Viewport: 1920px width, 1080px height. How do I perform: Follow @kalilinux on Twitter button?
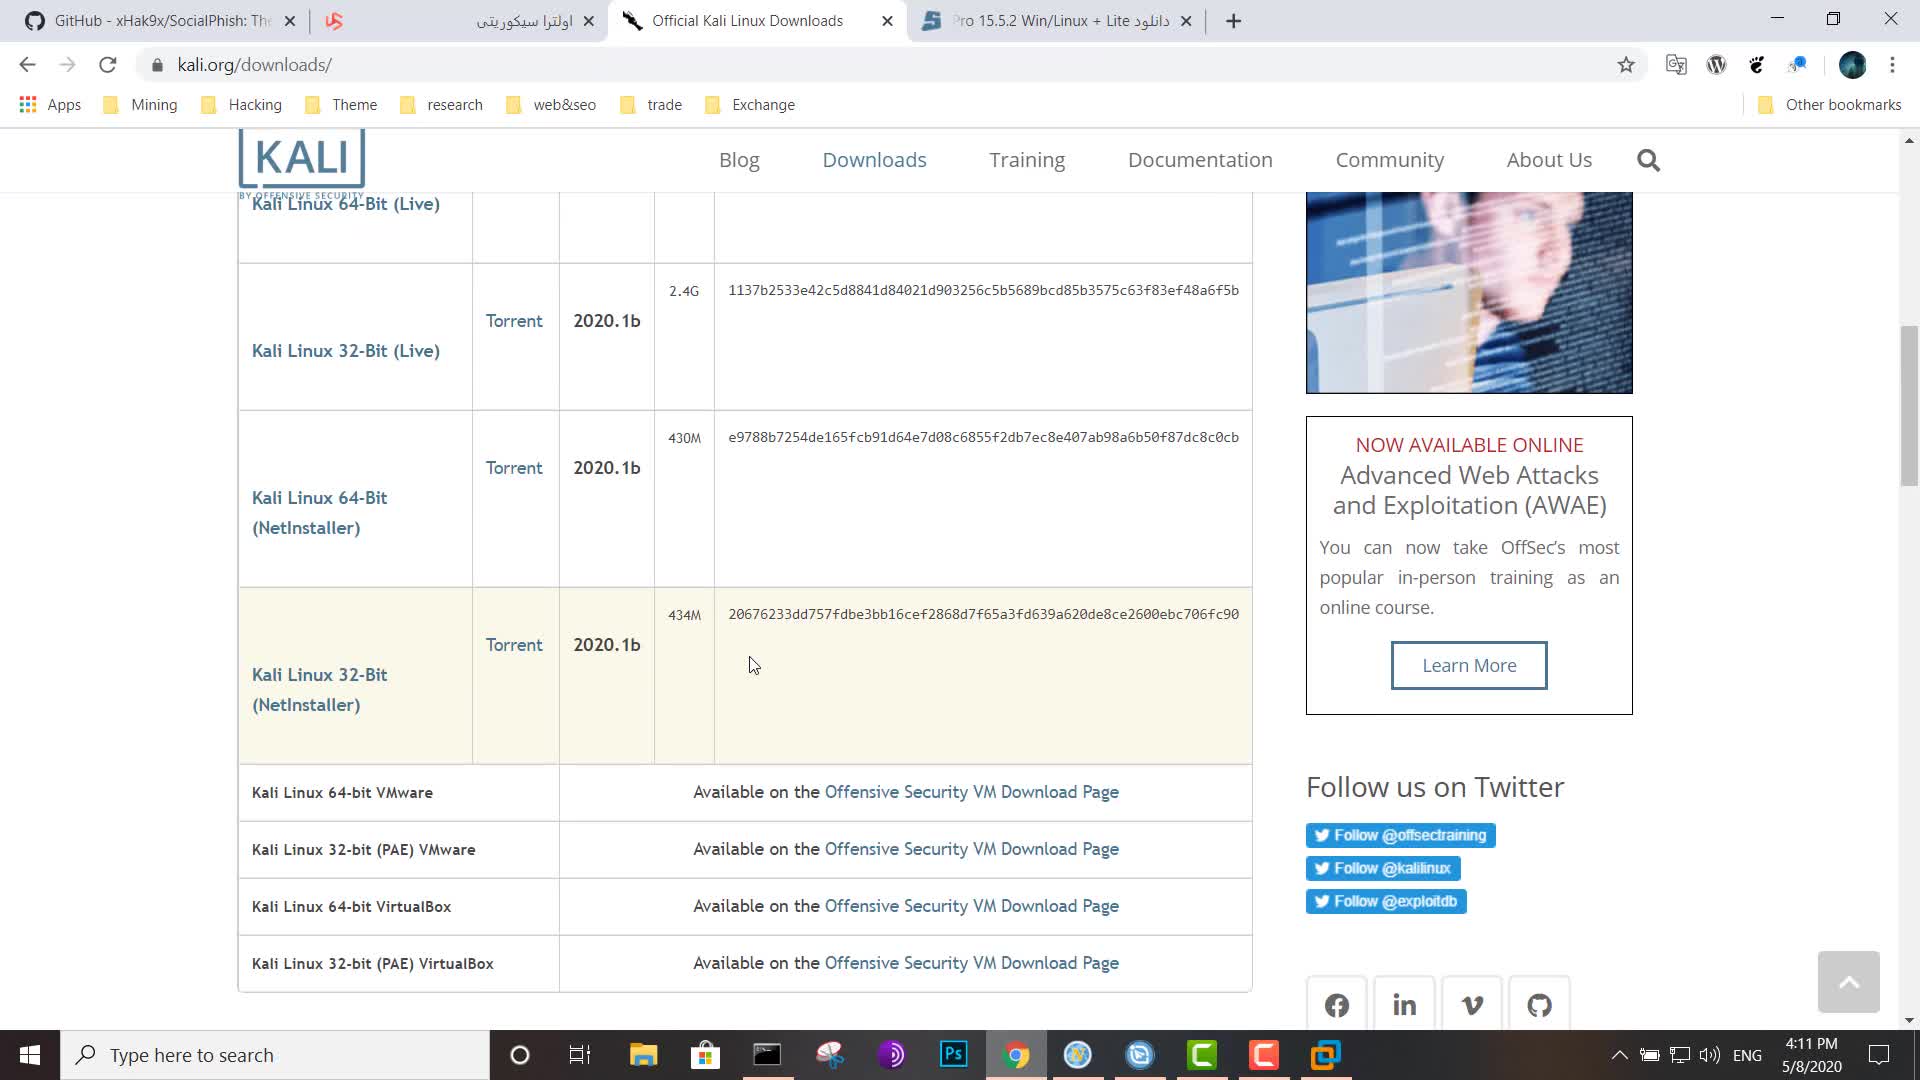pos(1382,868)
